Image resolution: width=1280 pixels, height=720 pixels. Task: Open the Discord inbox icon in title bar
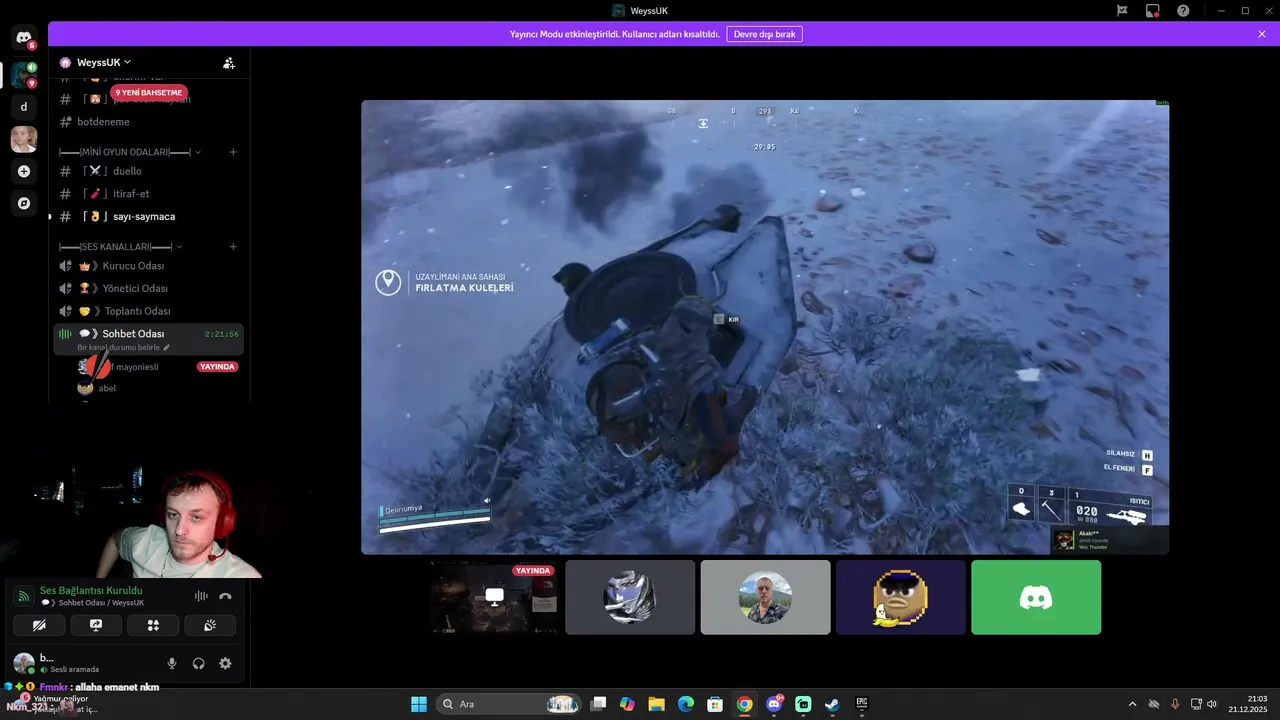pyautogui.click(x=1153, y=10)
